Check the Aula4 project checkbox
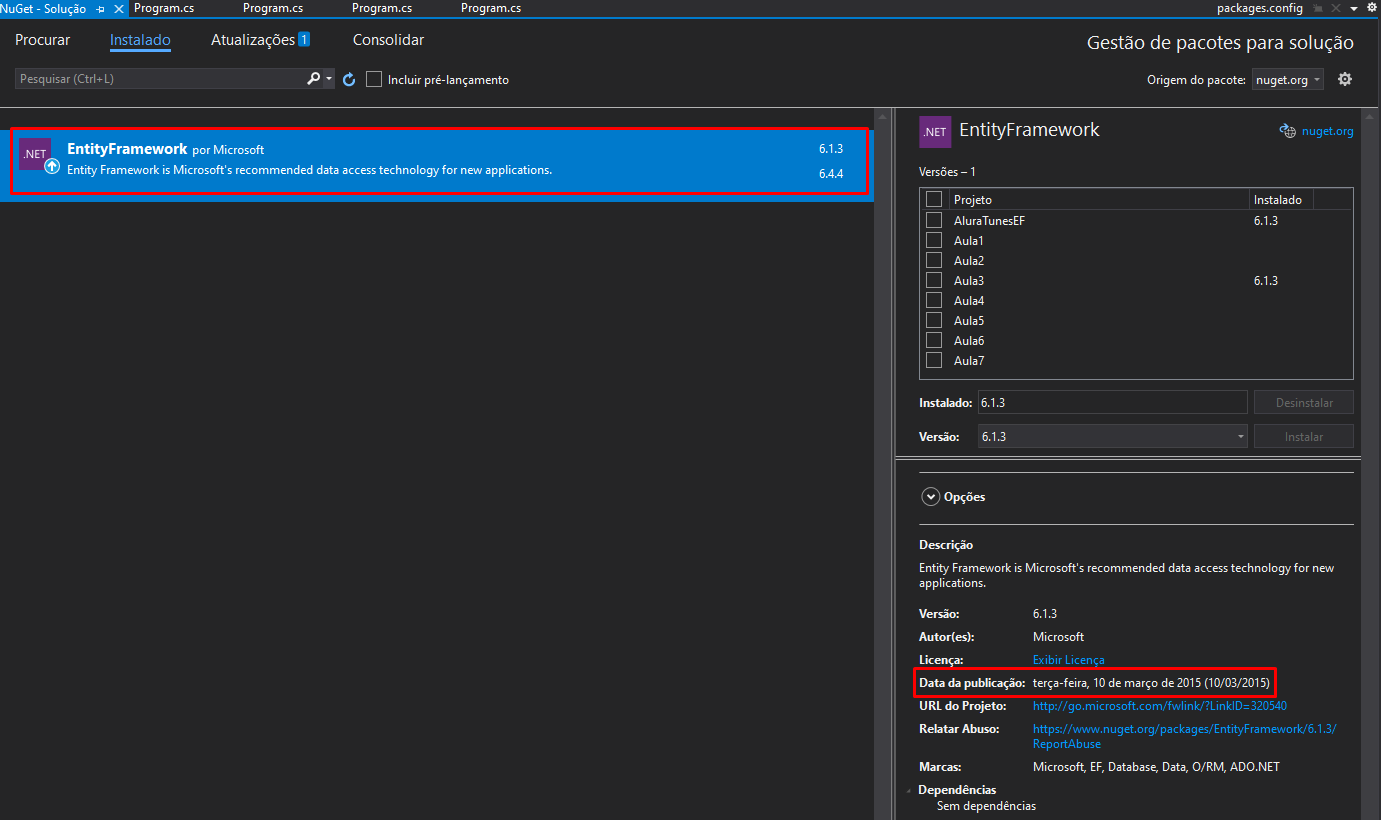Image resolution: width=1381 pixels, height=820 pixels. pyautogui.click(x=934, y=300)
